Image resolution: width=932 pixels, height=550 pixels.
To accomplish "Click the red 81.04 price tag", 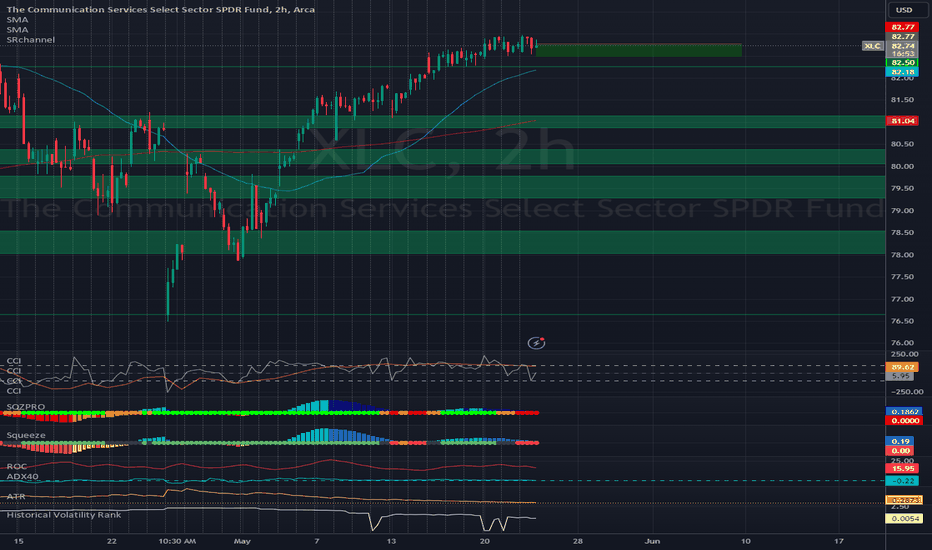I will pos(902,121).
